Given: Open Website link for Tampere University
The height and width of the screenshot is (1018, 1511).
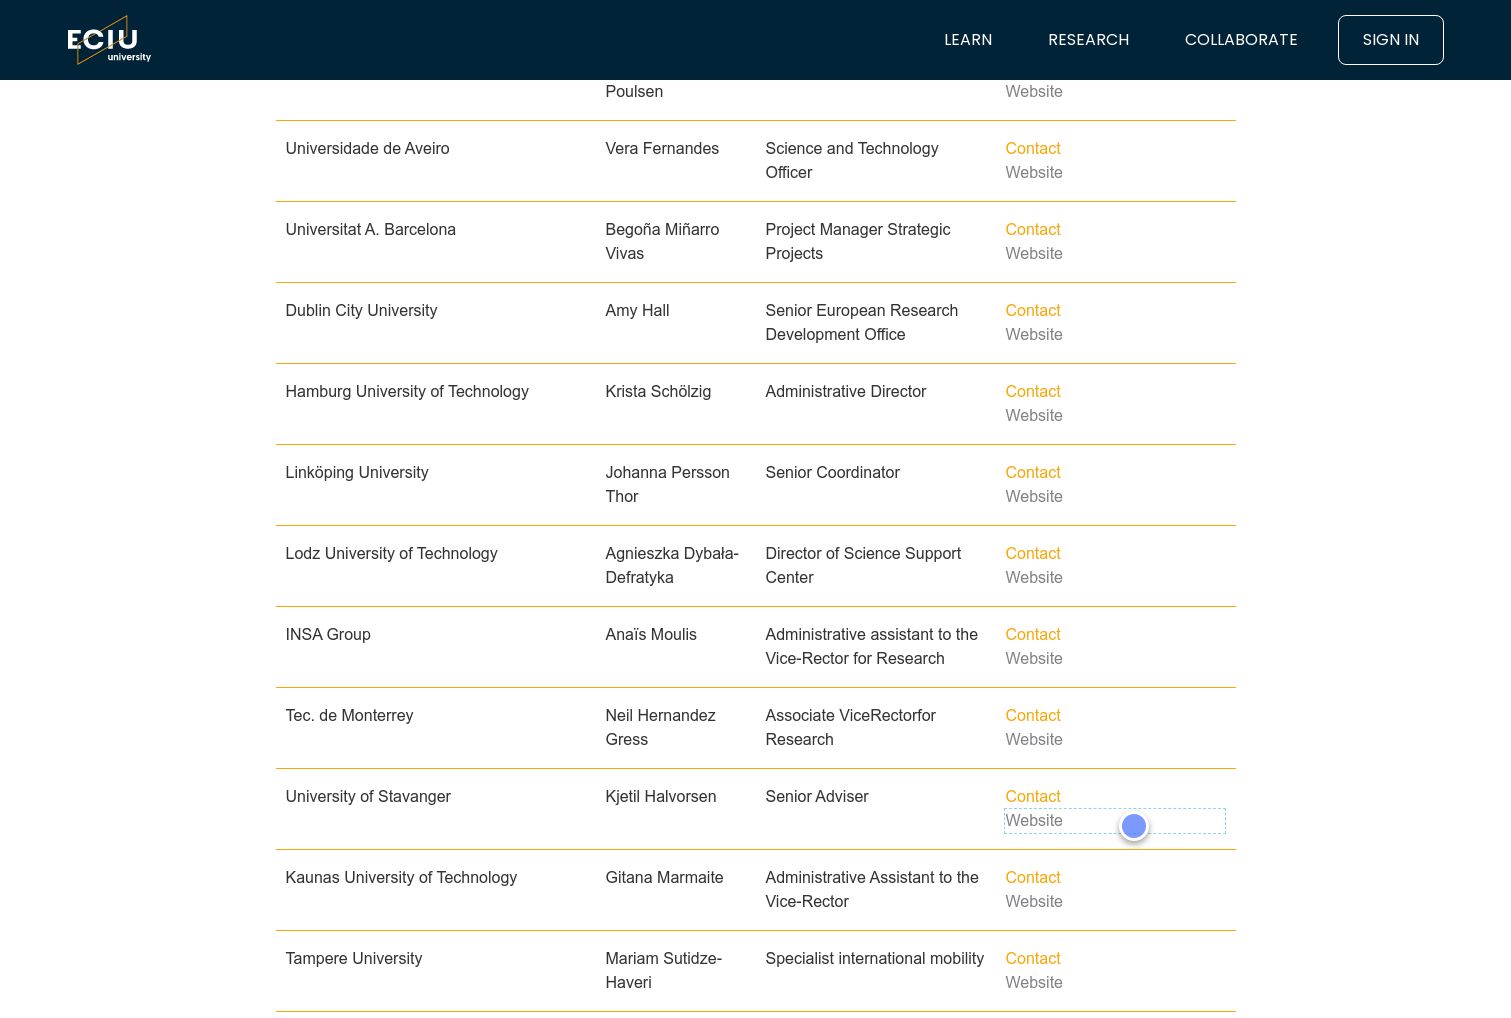Looking at the screenshot, I should pos(1034,982).
